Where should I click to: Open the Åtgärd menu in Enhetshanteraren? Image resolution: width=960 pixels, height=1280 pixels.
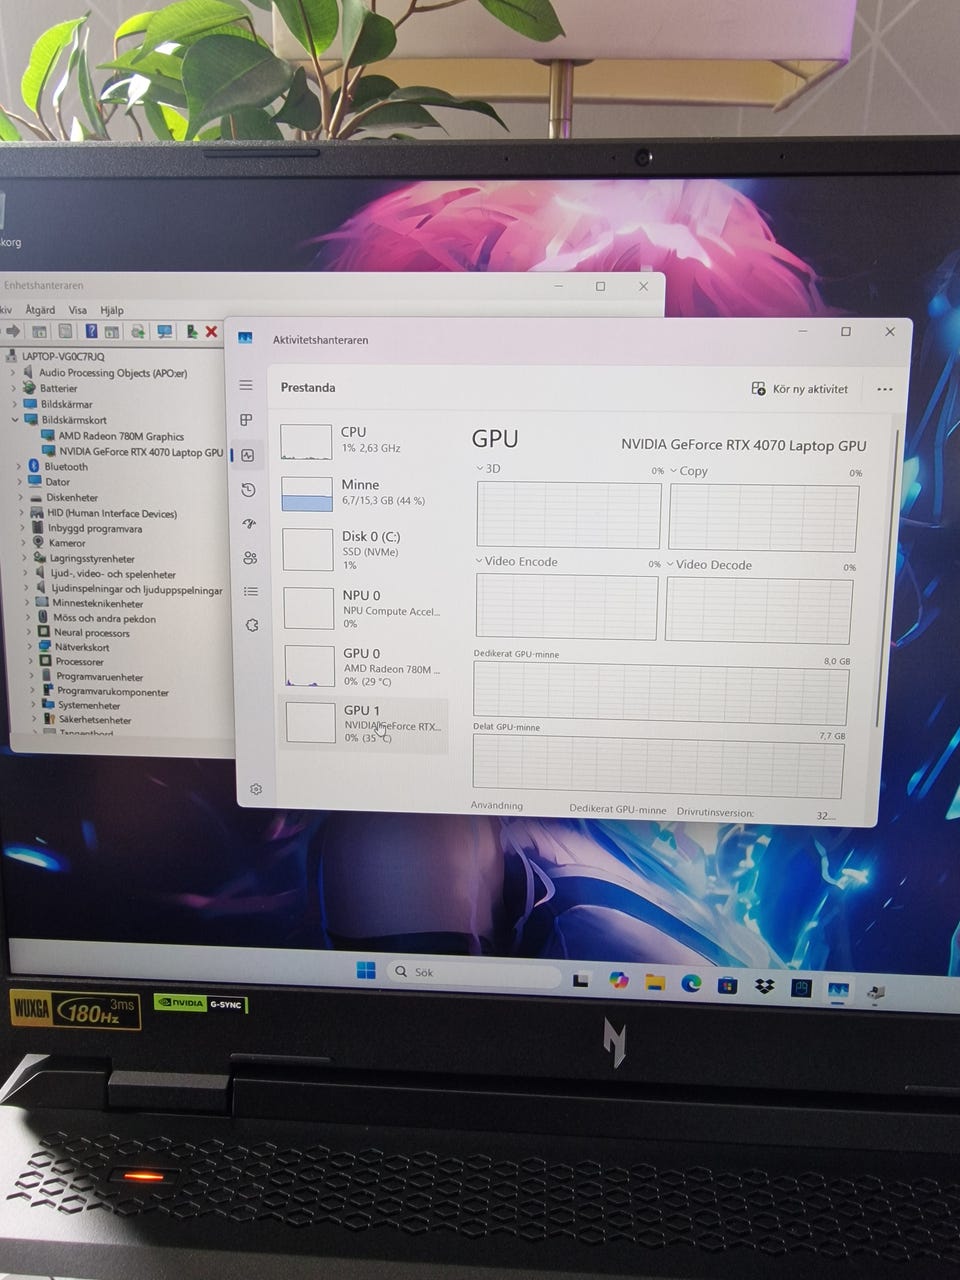40,310
